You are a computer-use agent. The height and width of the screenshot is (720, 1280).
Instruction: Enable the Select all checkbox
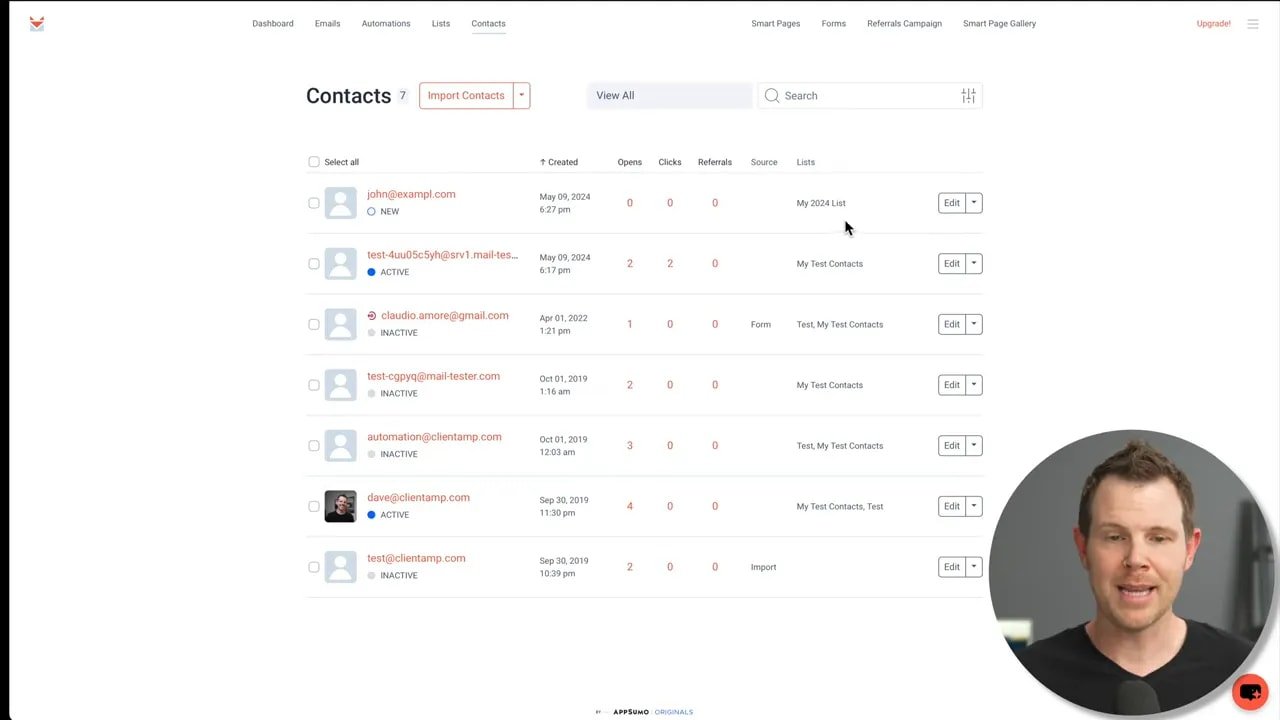(x=314, y=161)
